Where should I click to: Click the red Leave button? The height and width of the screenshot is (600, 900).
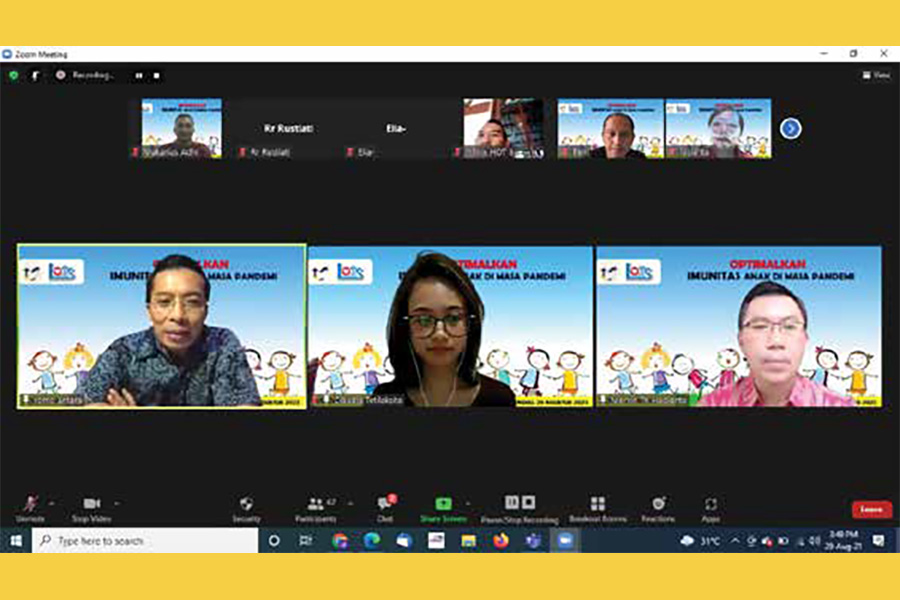871,509
